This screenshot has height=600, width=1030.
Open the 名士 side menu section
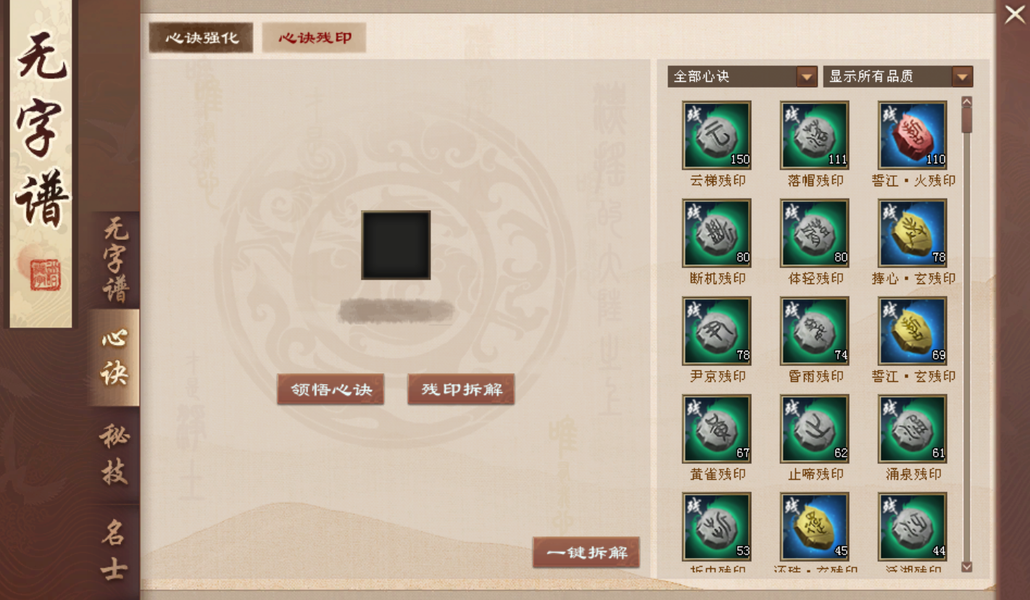(x=114, y=549)
